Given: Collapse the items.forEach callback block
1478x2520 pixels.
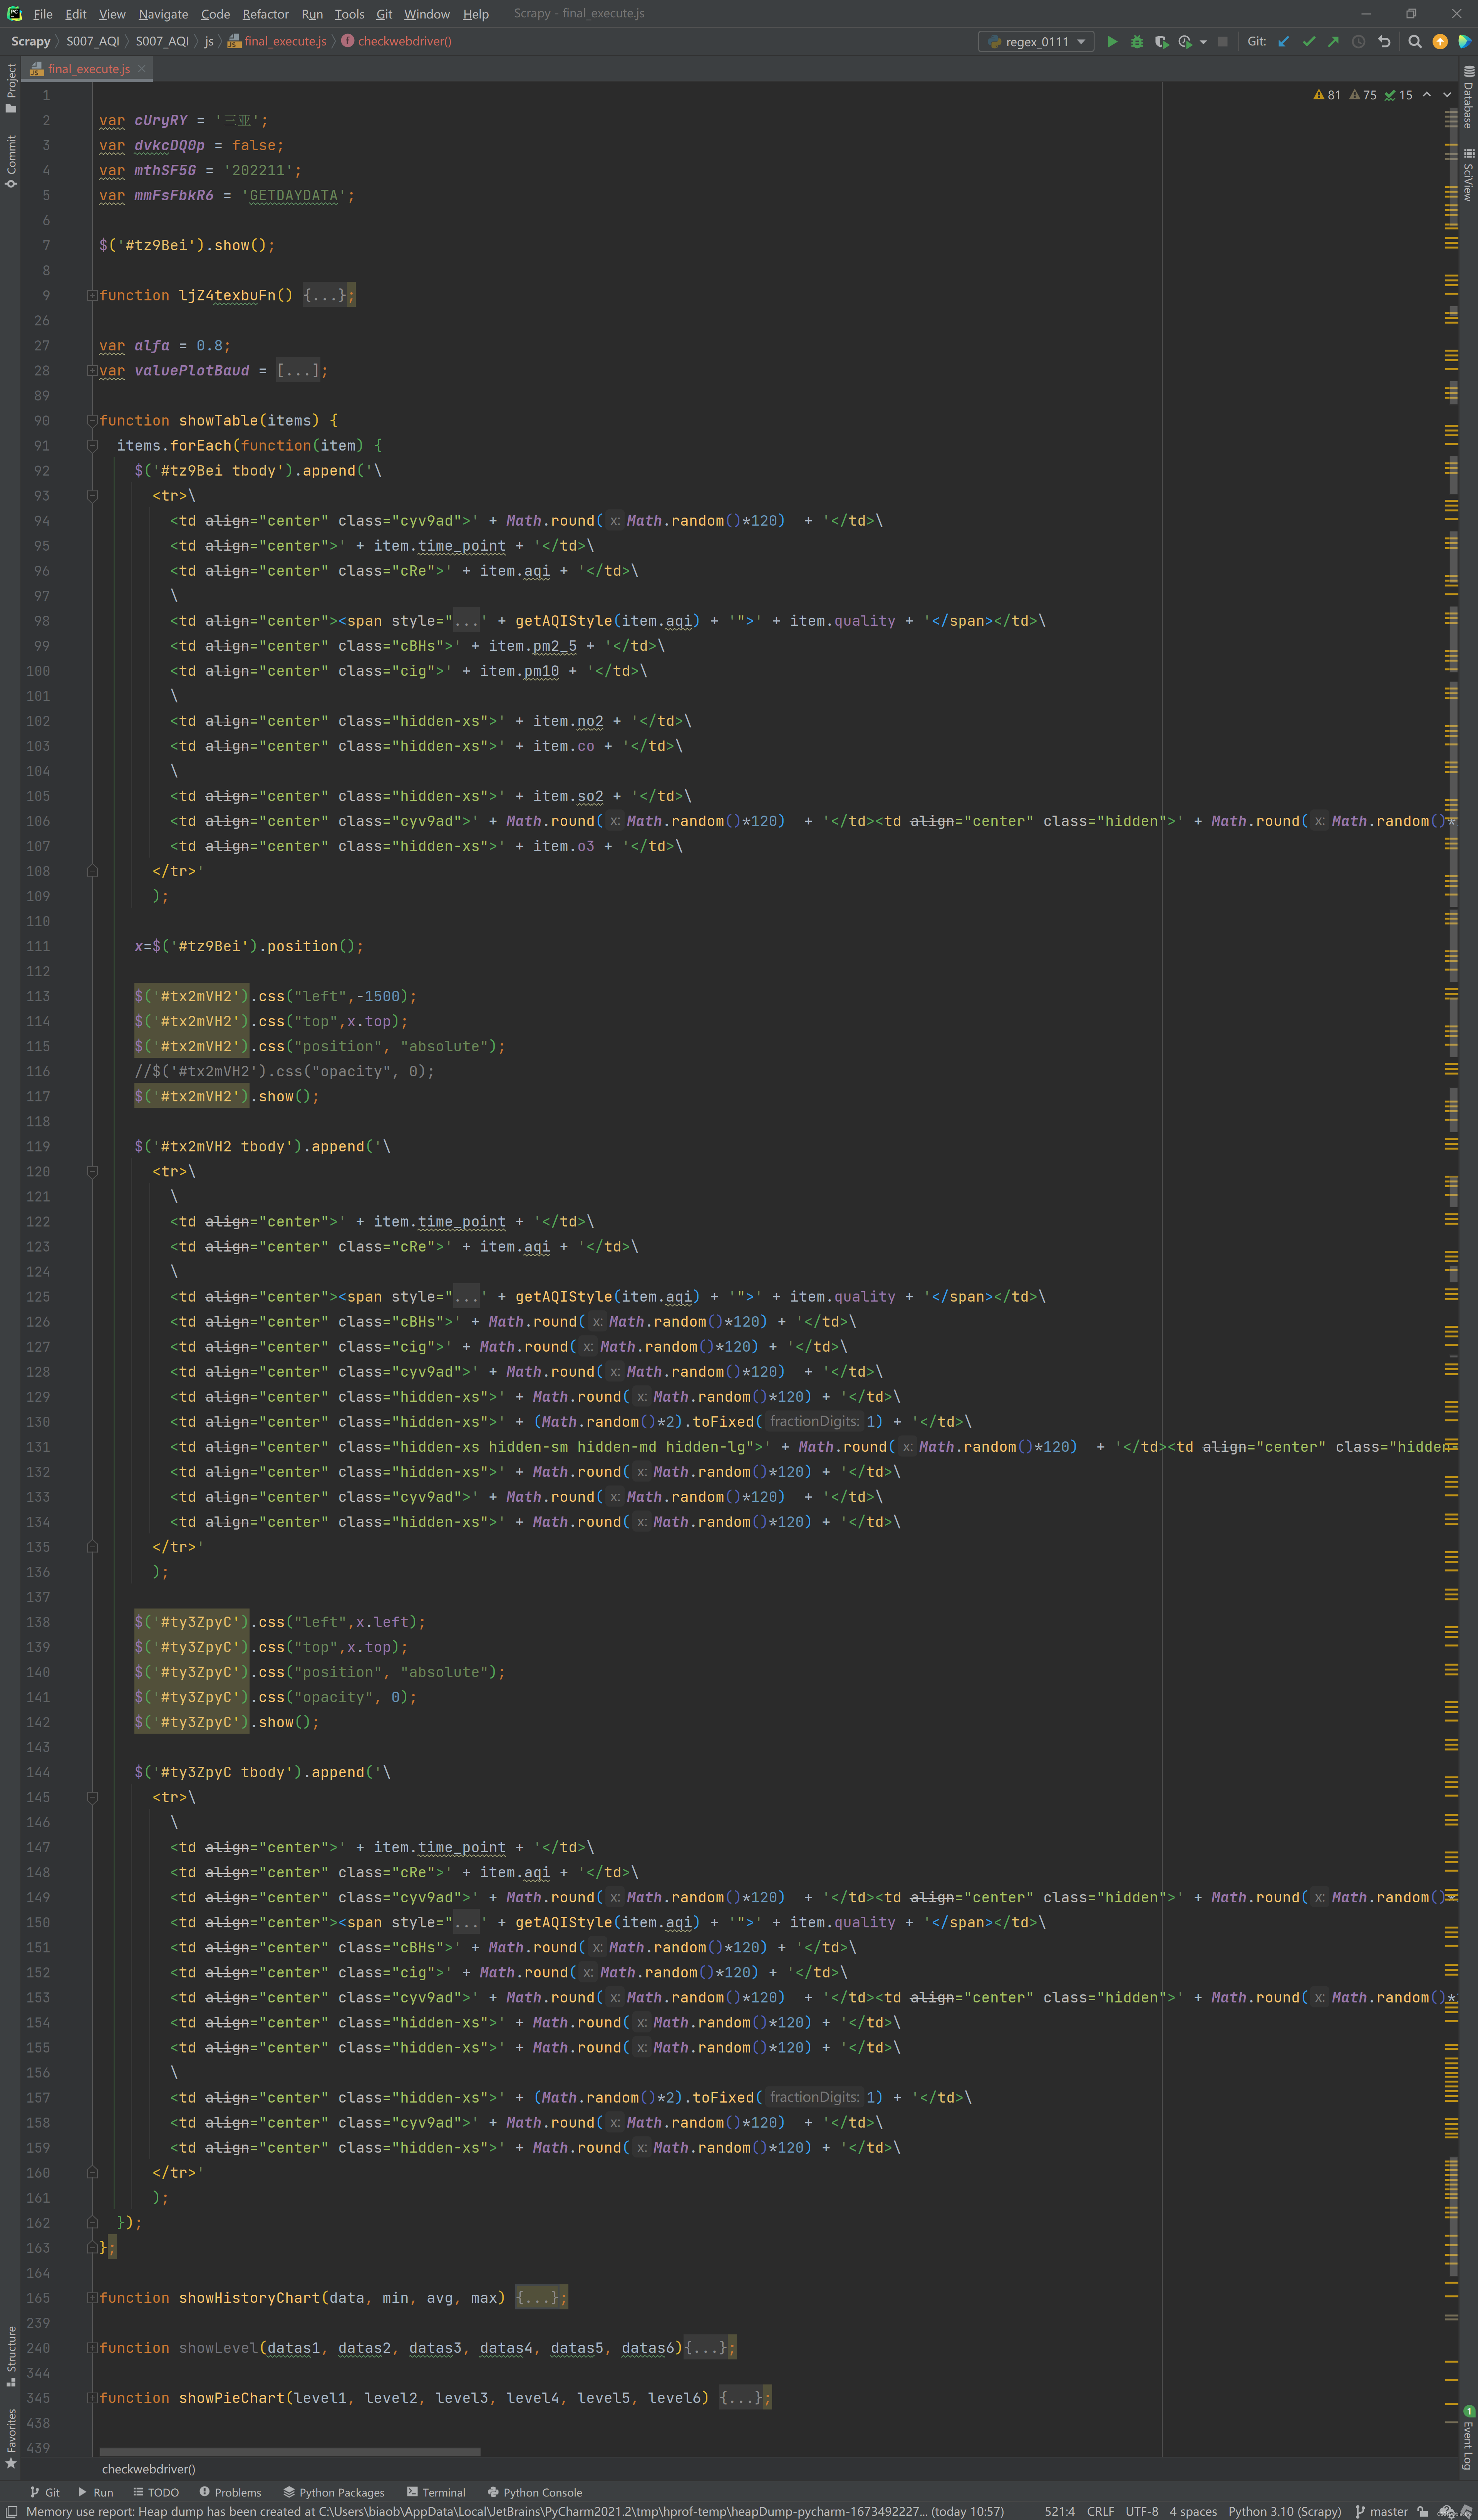Looking at the screenshot, I should pyautogui.click(x=92, y=446).
